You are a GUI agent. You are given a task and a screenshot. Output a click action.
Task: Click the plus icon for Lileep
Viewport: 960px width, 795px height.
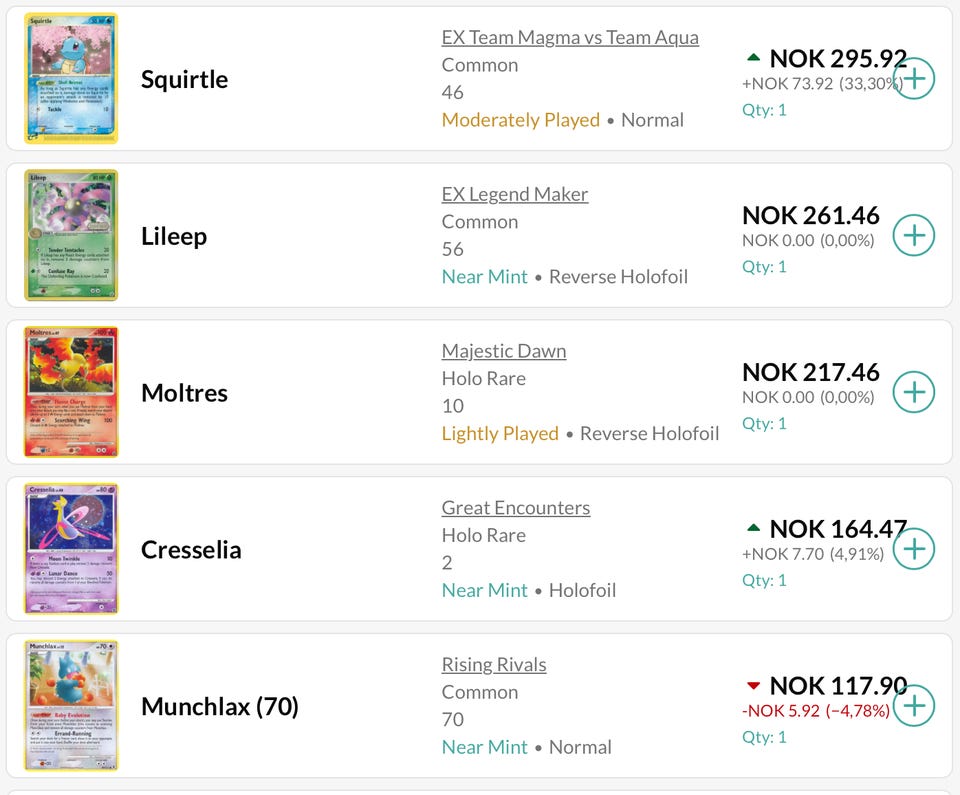tap(913, 235)
